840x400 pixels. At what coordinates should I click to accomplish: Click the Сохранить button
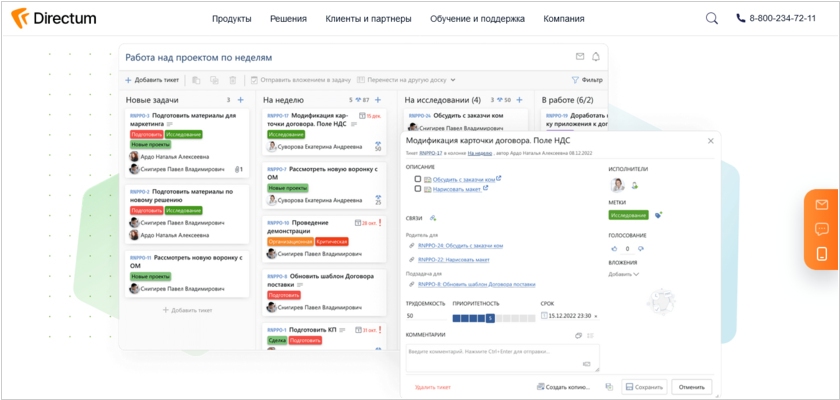(x=644, y=387)
